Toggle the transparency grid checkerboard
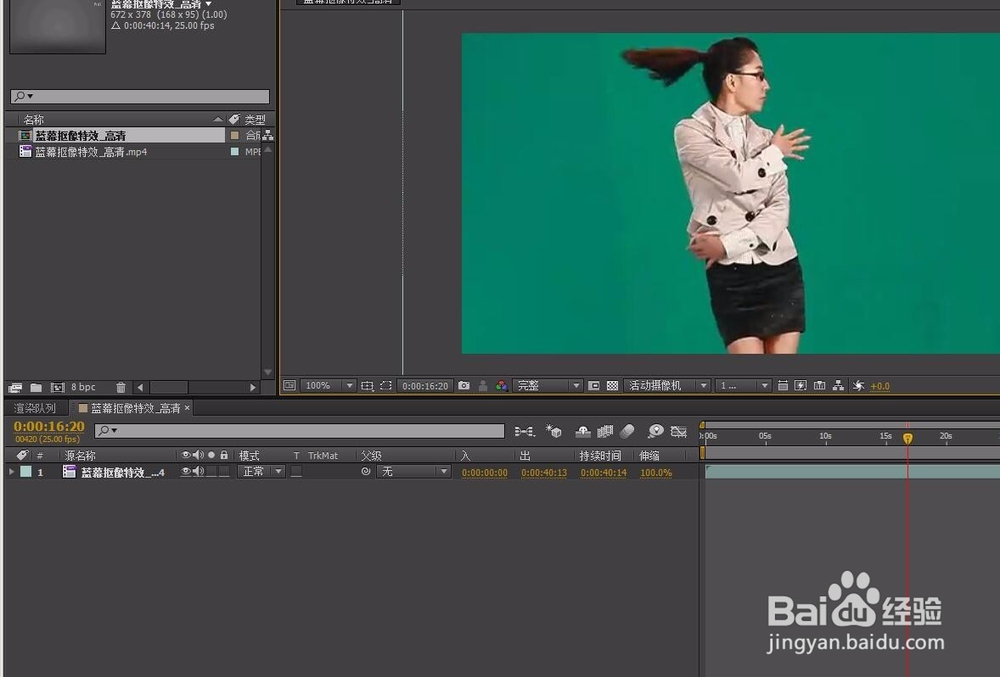The image size is (1000, 677). point(612,386)
